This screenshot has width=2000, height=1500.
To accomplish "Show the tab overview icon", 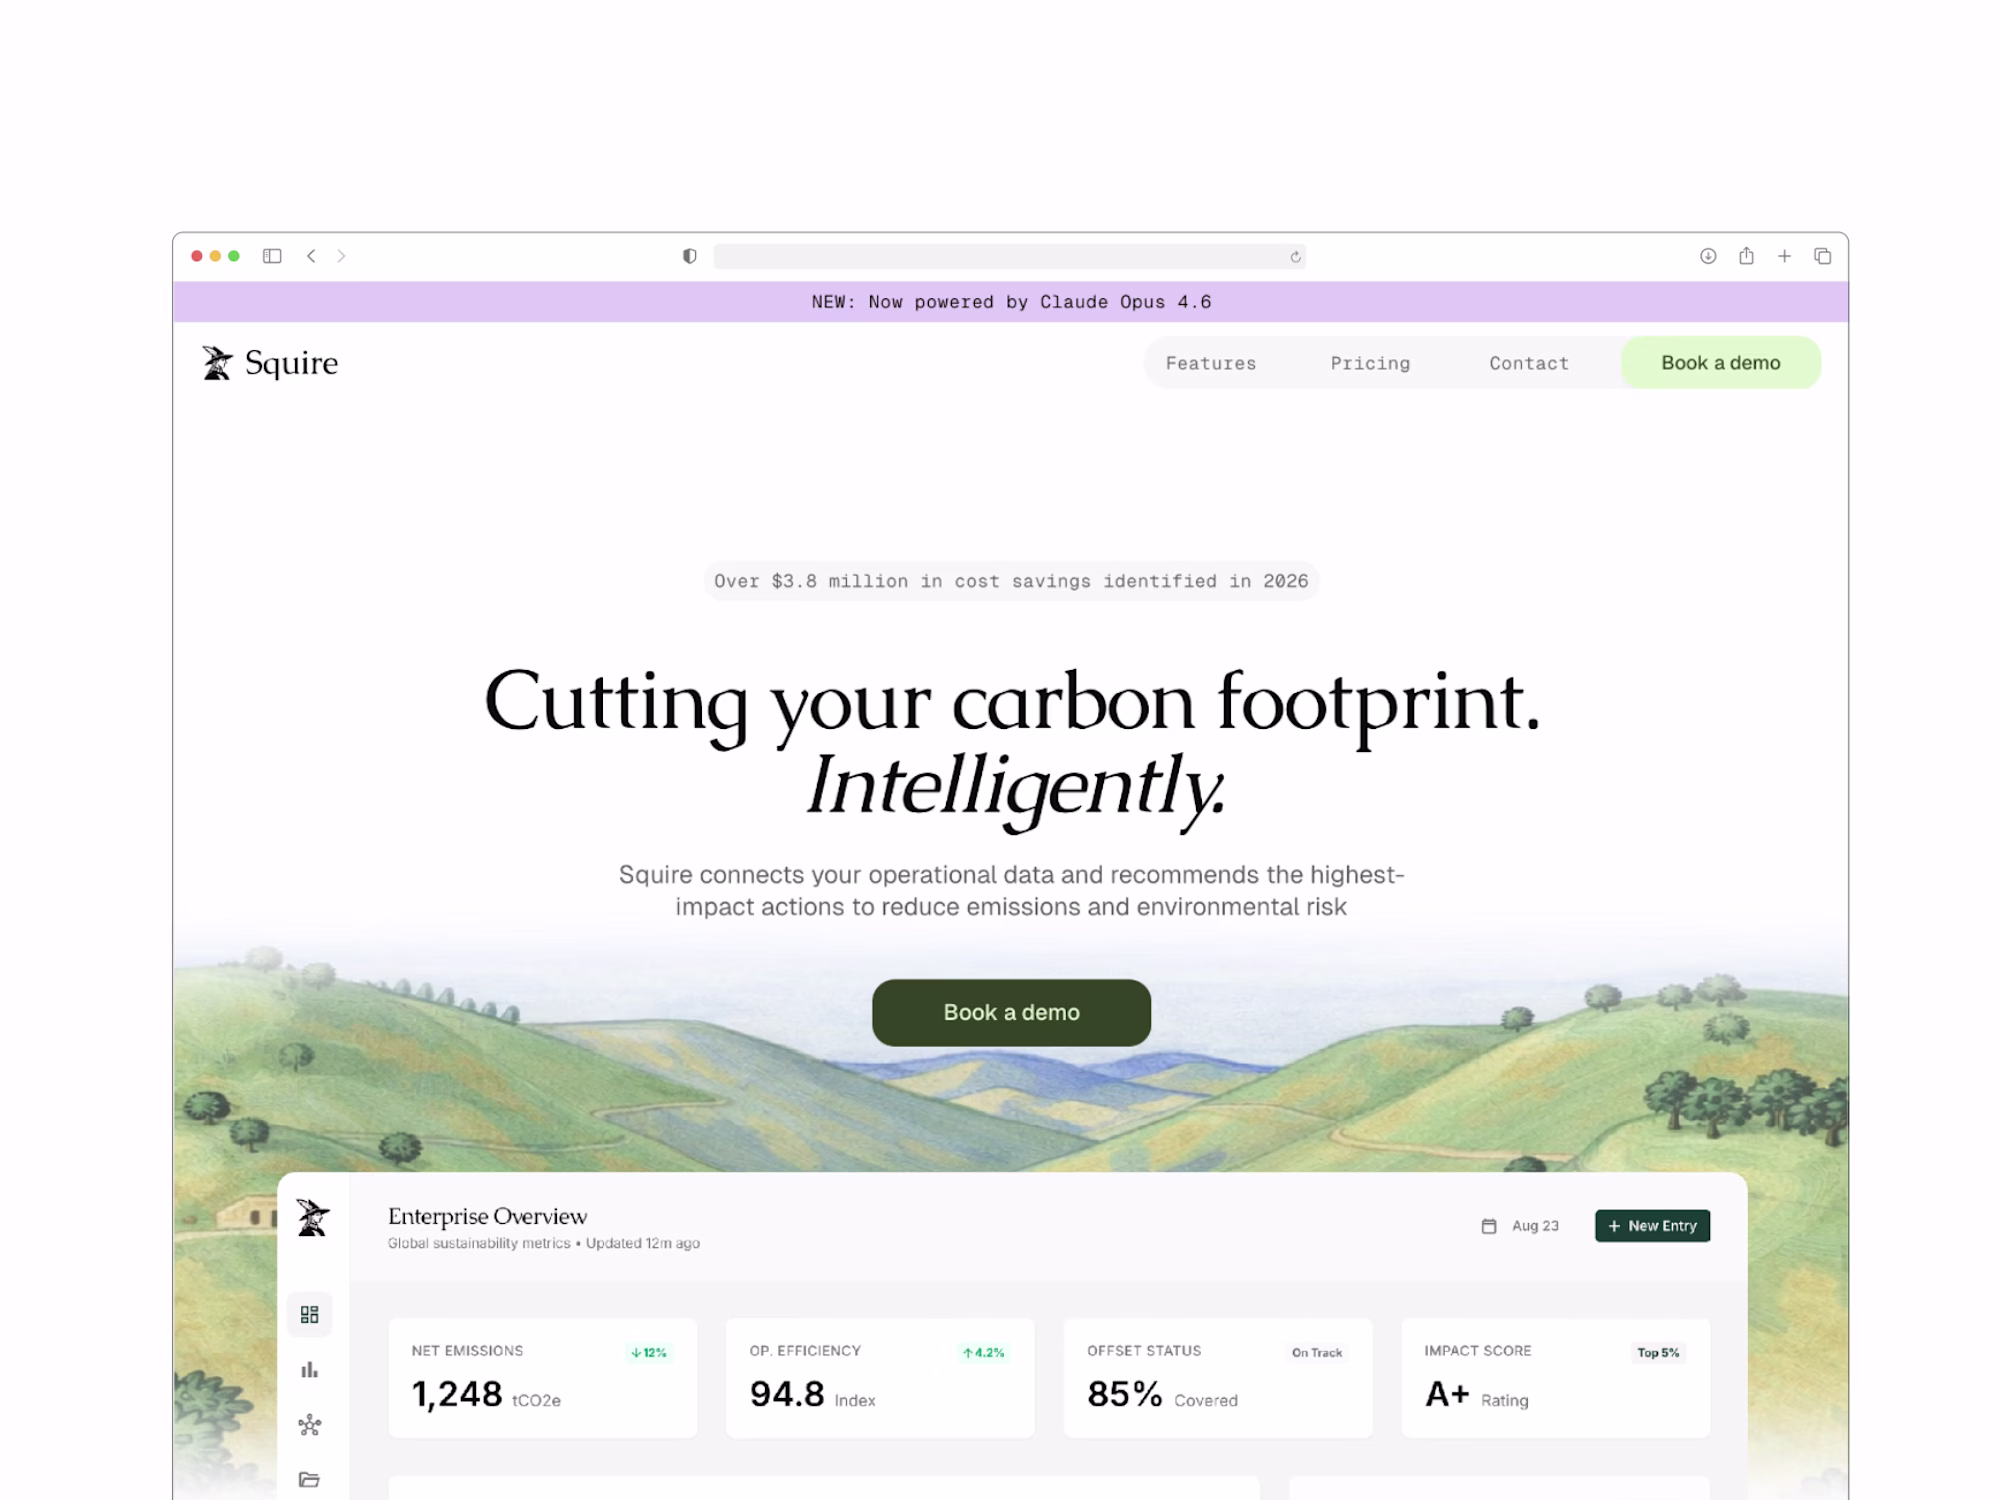I will [1822, 256].
